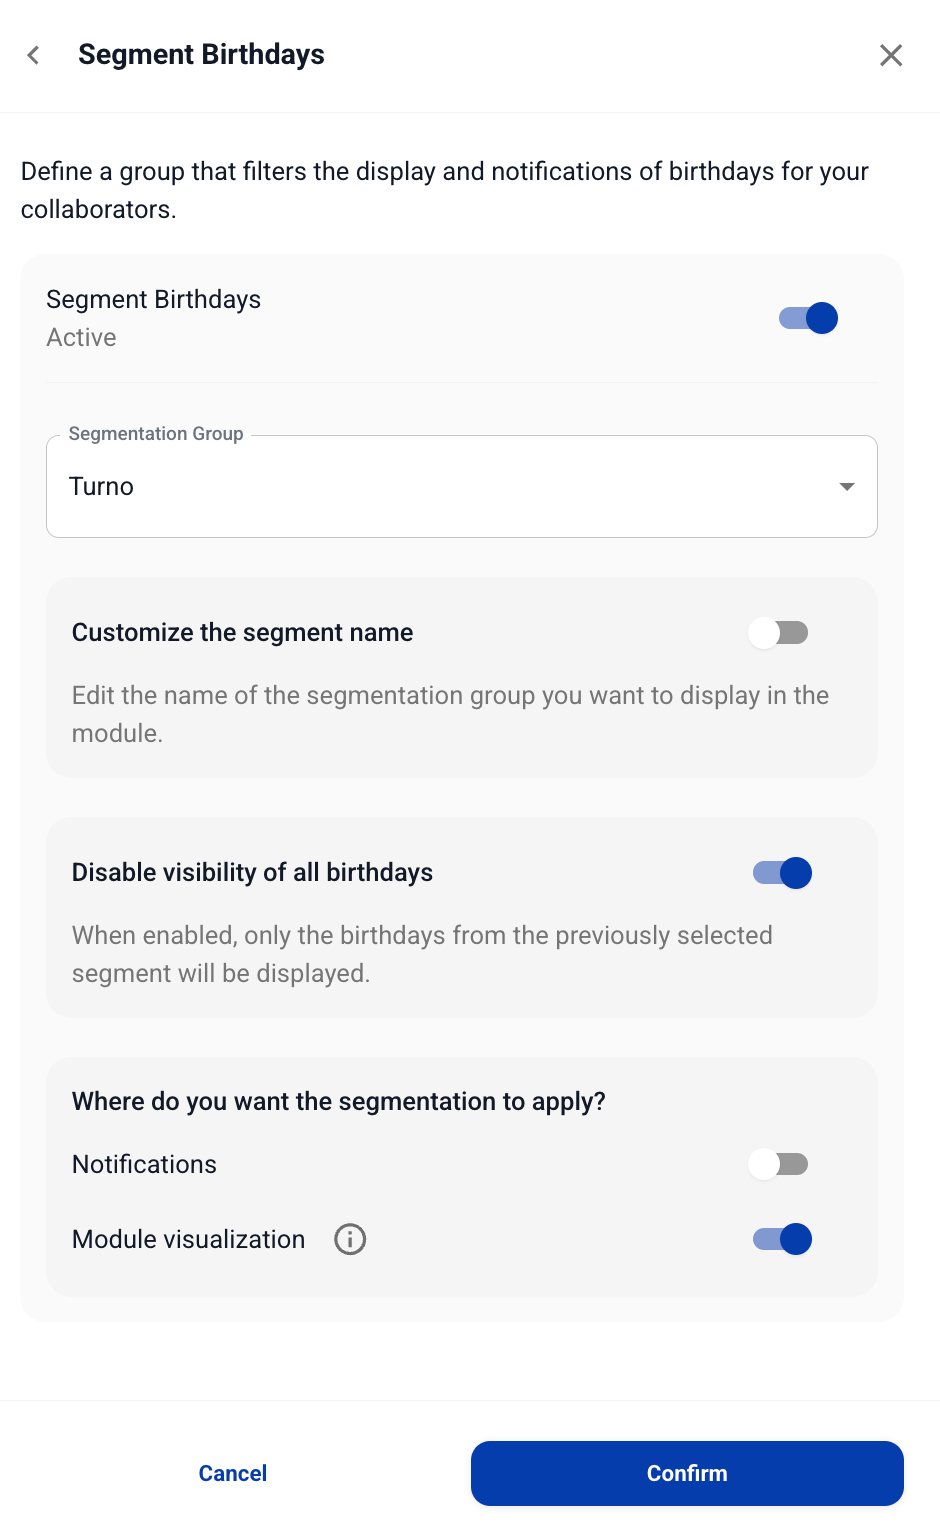
Task: Enable the Customize the segment name switch
Action: pos(779,633)
